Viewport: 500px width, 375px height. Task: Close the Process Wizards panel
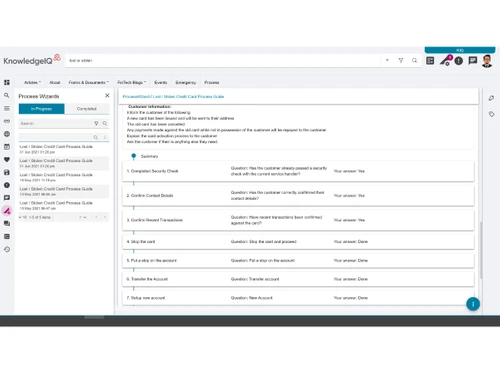[x=107, y=96]
